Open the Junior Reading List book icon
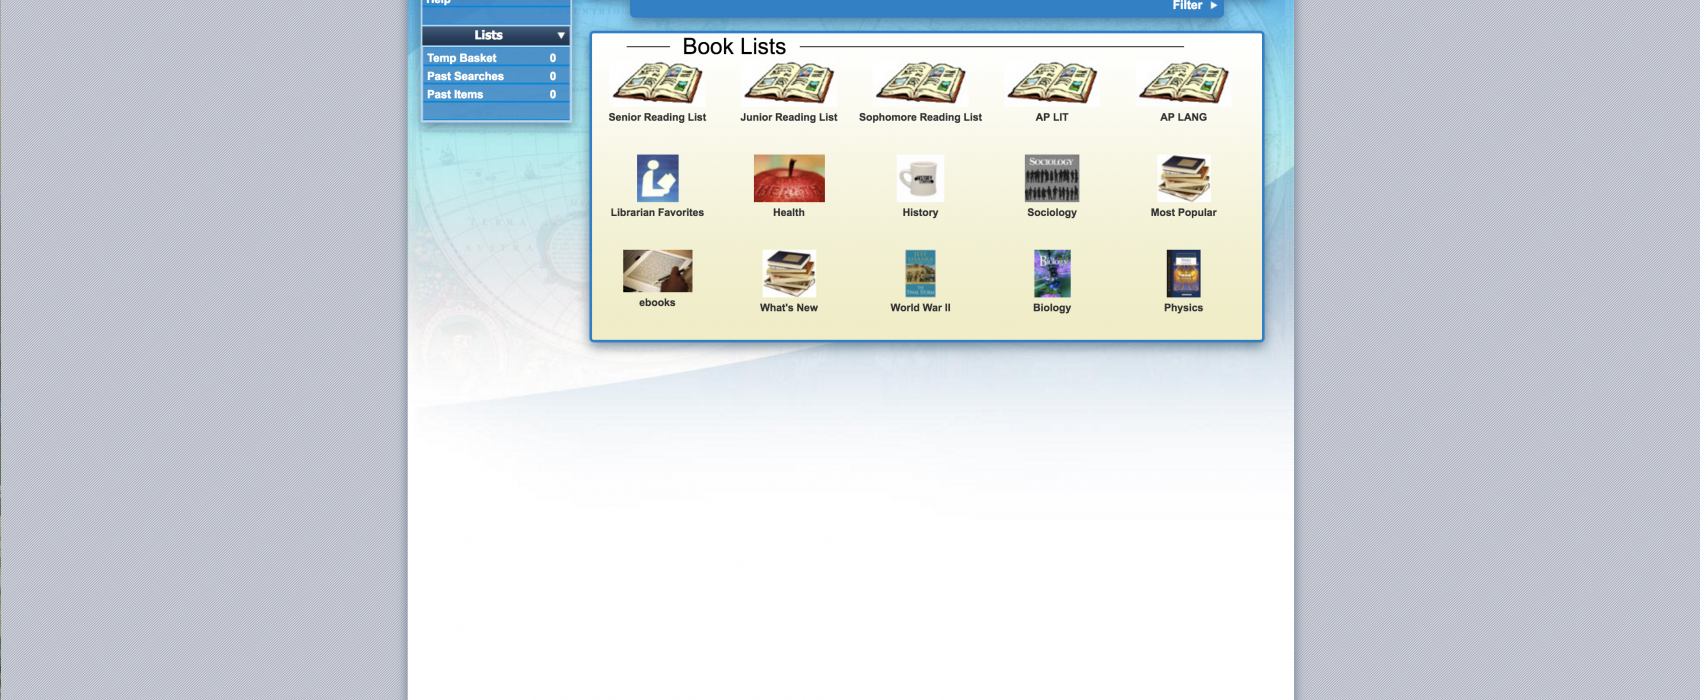This screenshot has width=1700, height=700. tap(789, 84)
